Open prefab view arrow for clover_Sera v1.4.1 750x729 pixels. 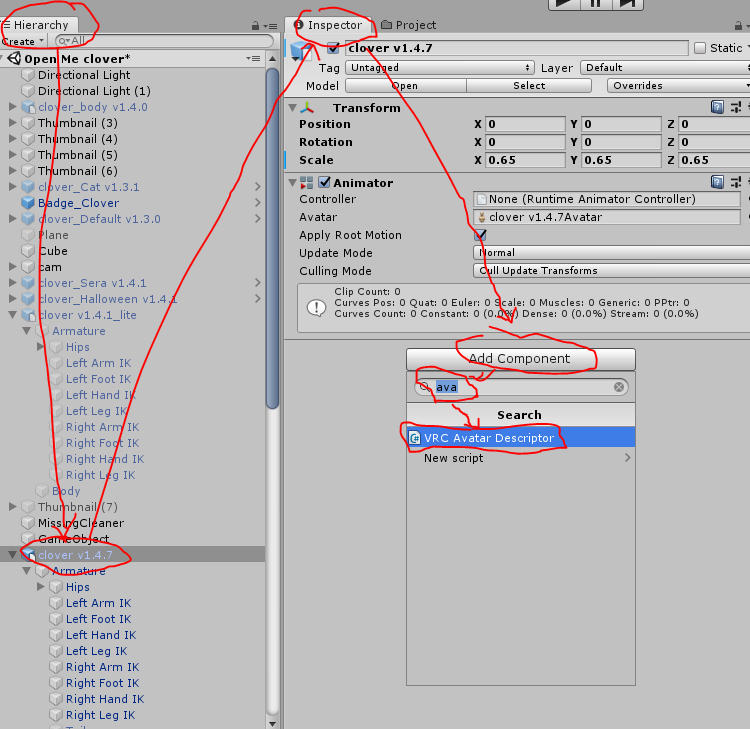click(258, 283)
